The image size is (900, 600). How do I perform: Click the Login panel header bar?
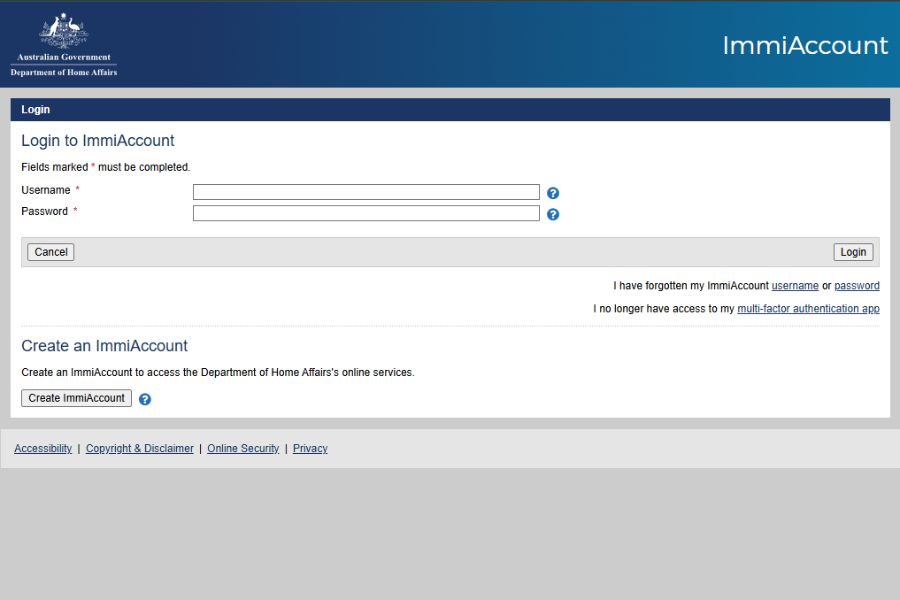[450, 109]
